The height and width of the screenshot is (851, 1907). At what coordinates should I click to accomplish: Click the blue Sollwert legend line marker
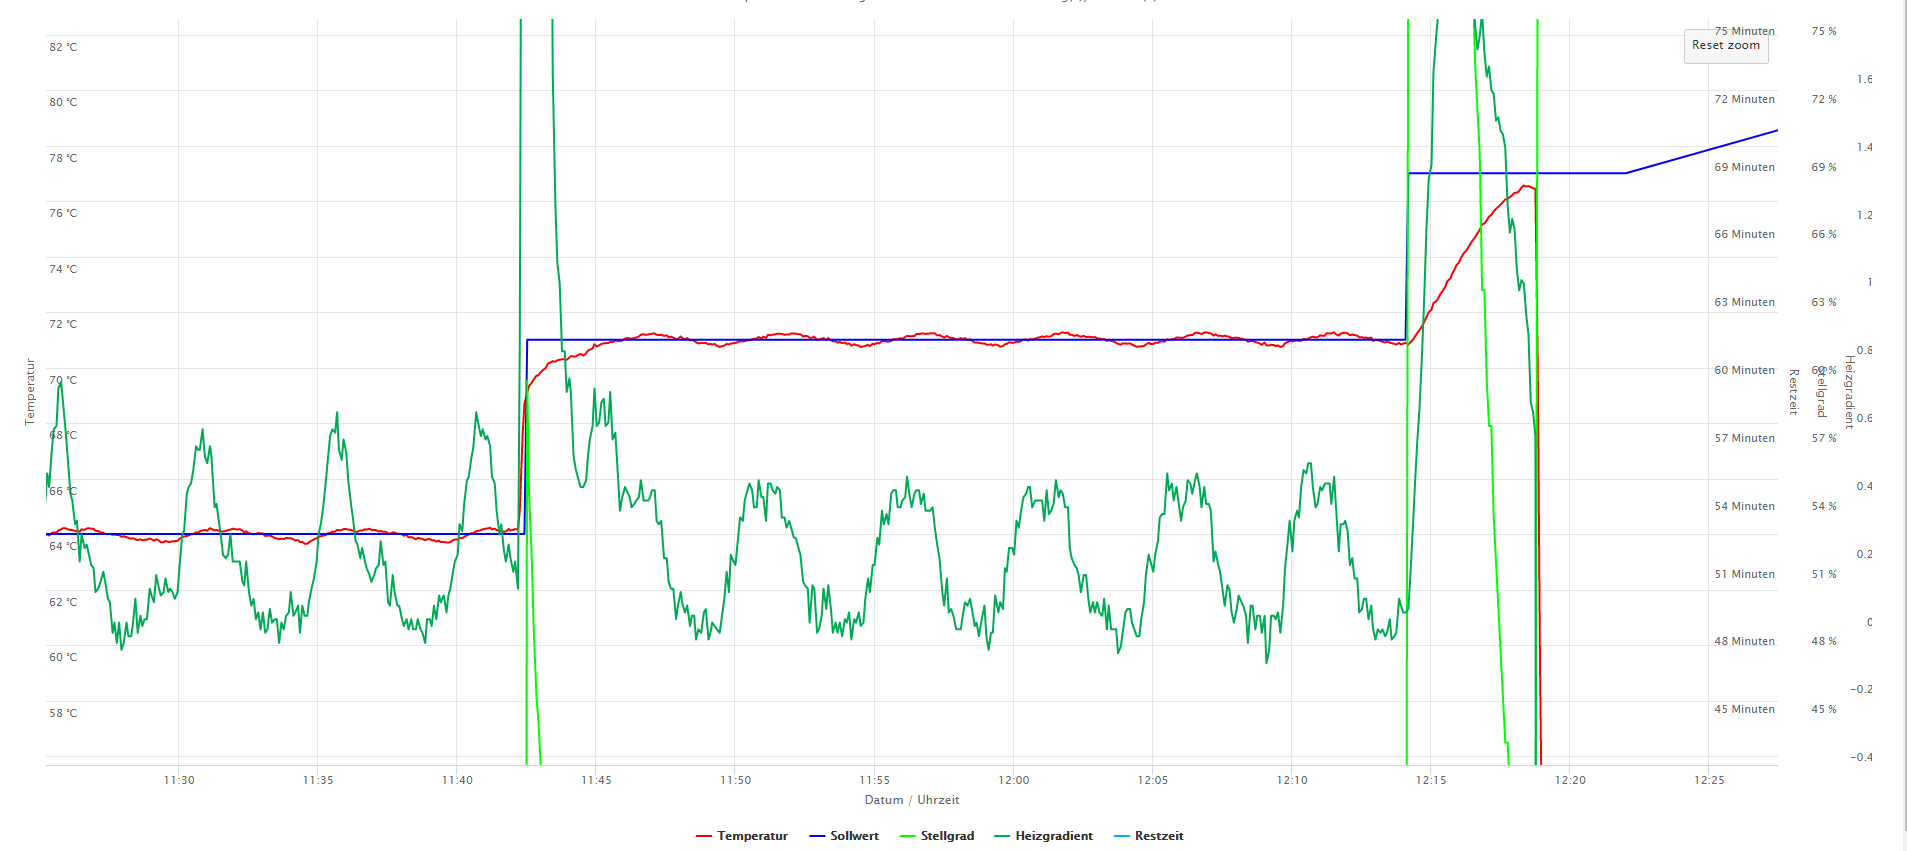click(x=817, y=836)
